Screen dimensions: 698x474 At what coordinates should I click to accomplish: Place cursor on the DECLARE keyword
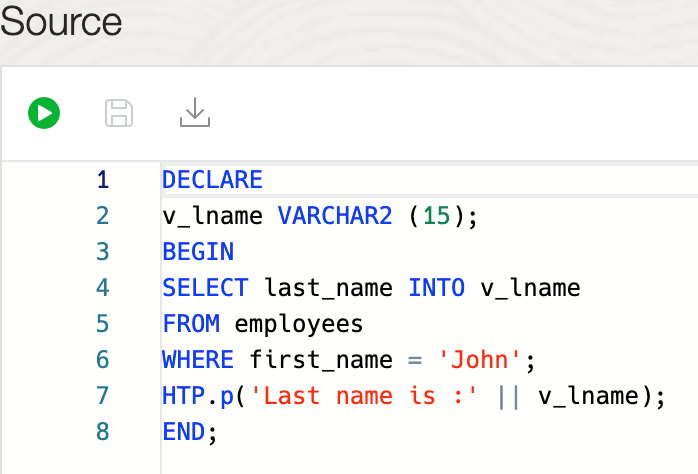pos(212,180)
